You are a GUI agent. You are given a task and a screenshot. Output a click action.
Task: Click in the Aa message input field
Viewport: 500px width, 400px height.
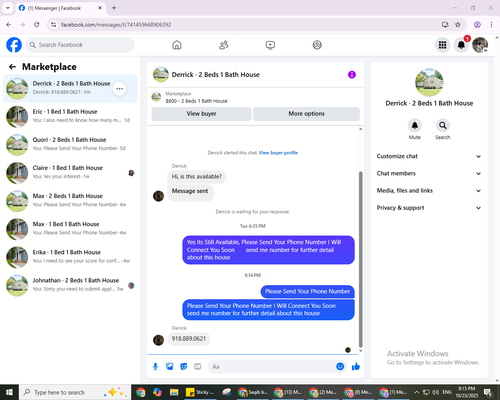coord(271,367)
